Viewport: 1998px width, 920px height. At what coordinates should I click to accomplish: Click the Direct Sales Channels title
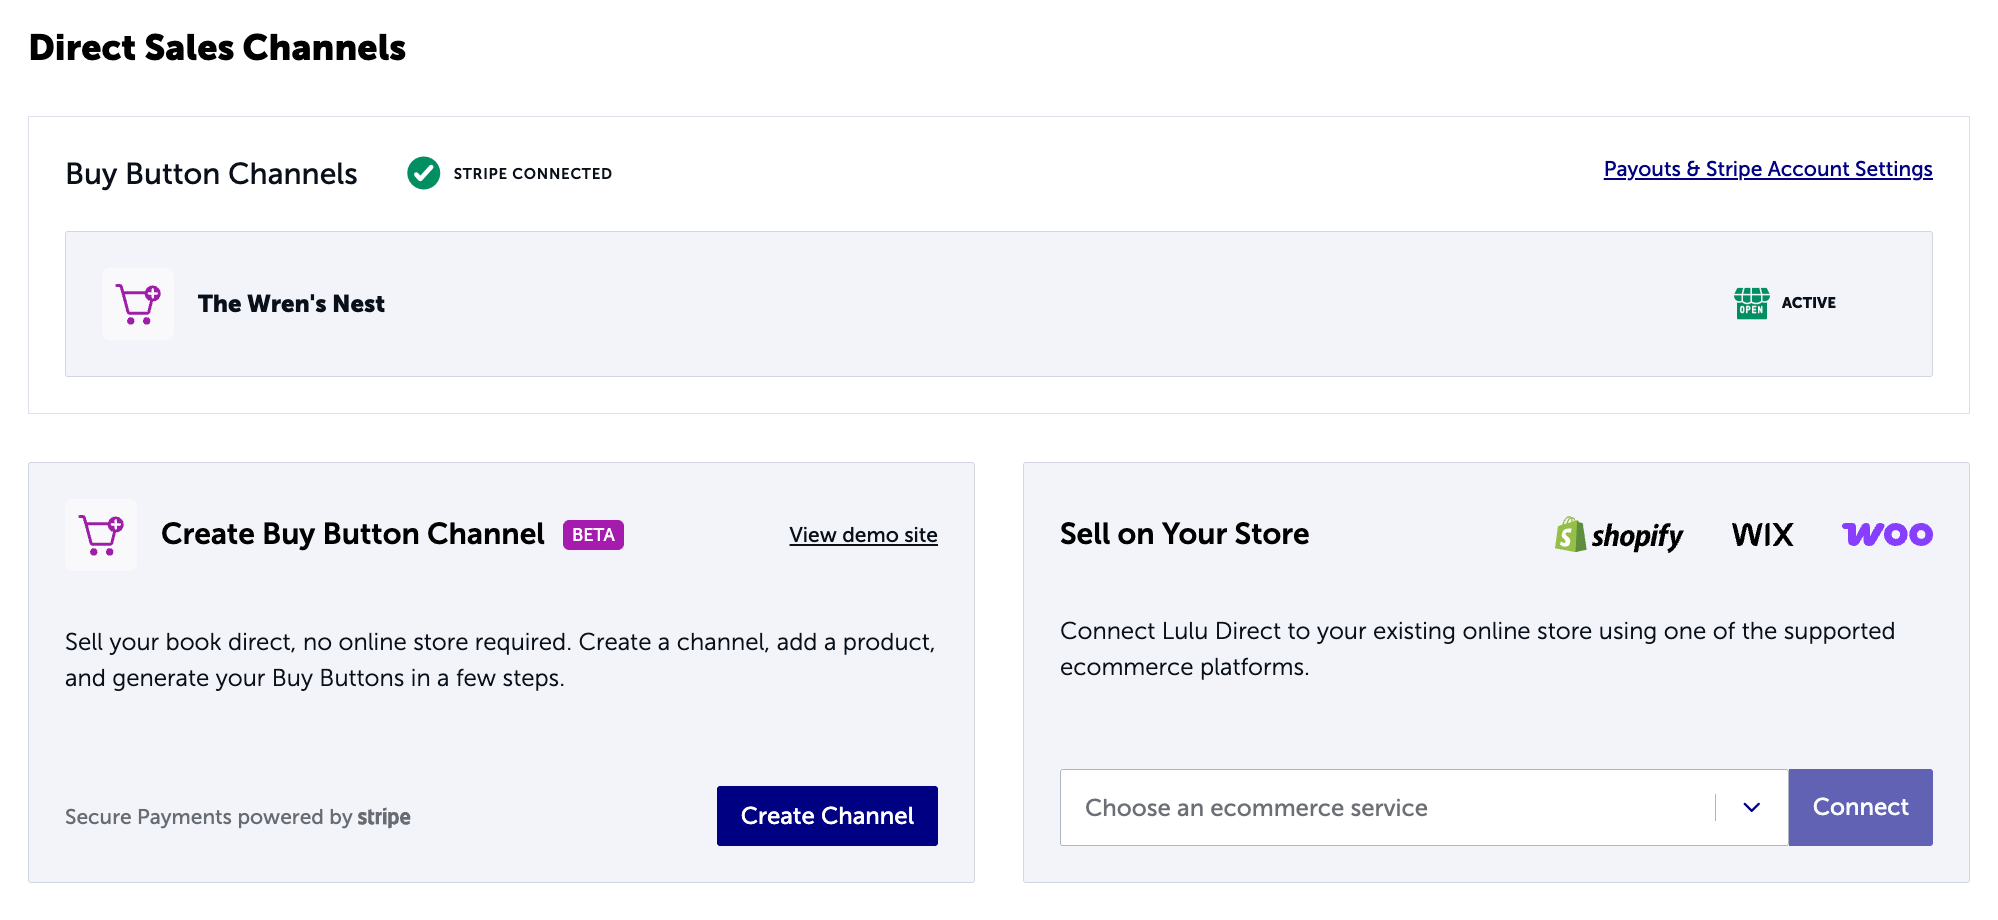click(217, 48)
